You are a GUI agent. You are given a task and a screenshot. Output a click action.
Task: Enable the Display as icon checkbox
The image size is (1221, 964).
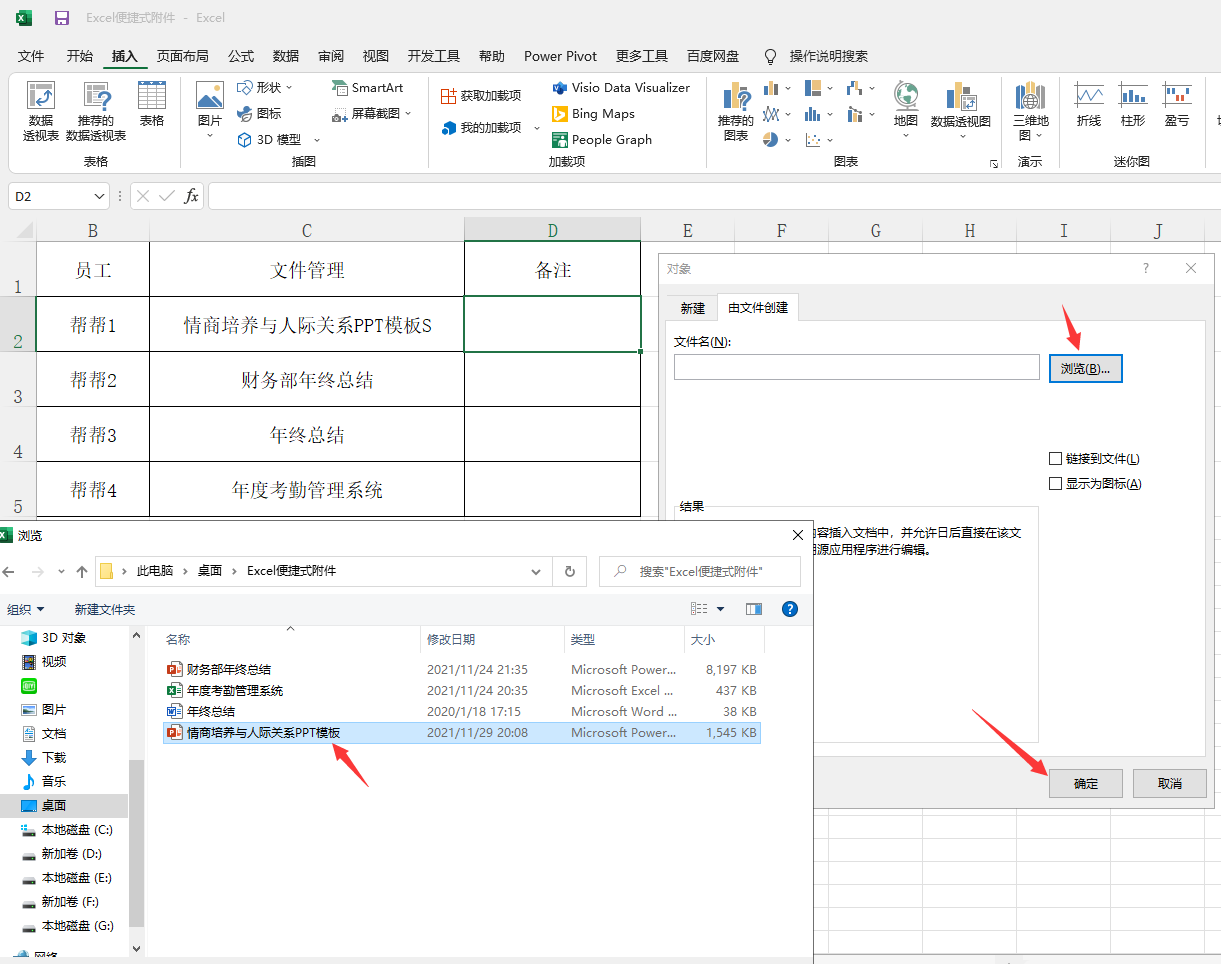click(1055, 484)
